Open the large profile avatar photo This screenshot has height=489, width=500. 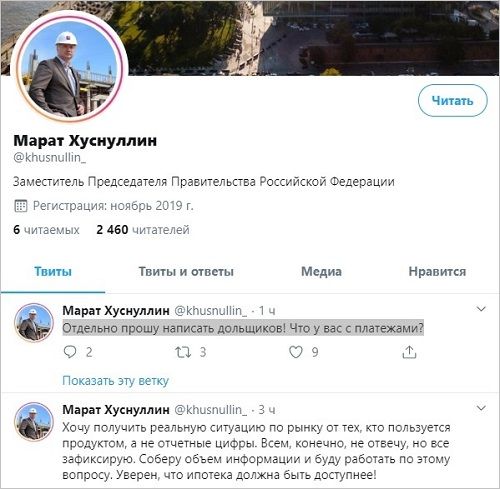click(69, 69)
